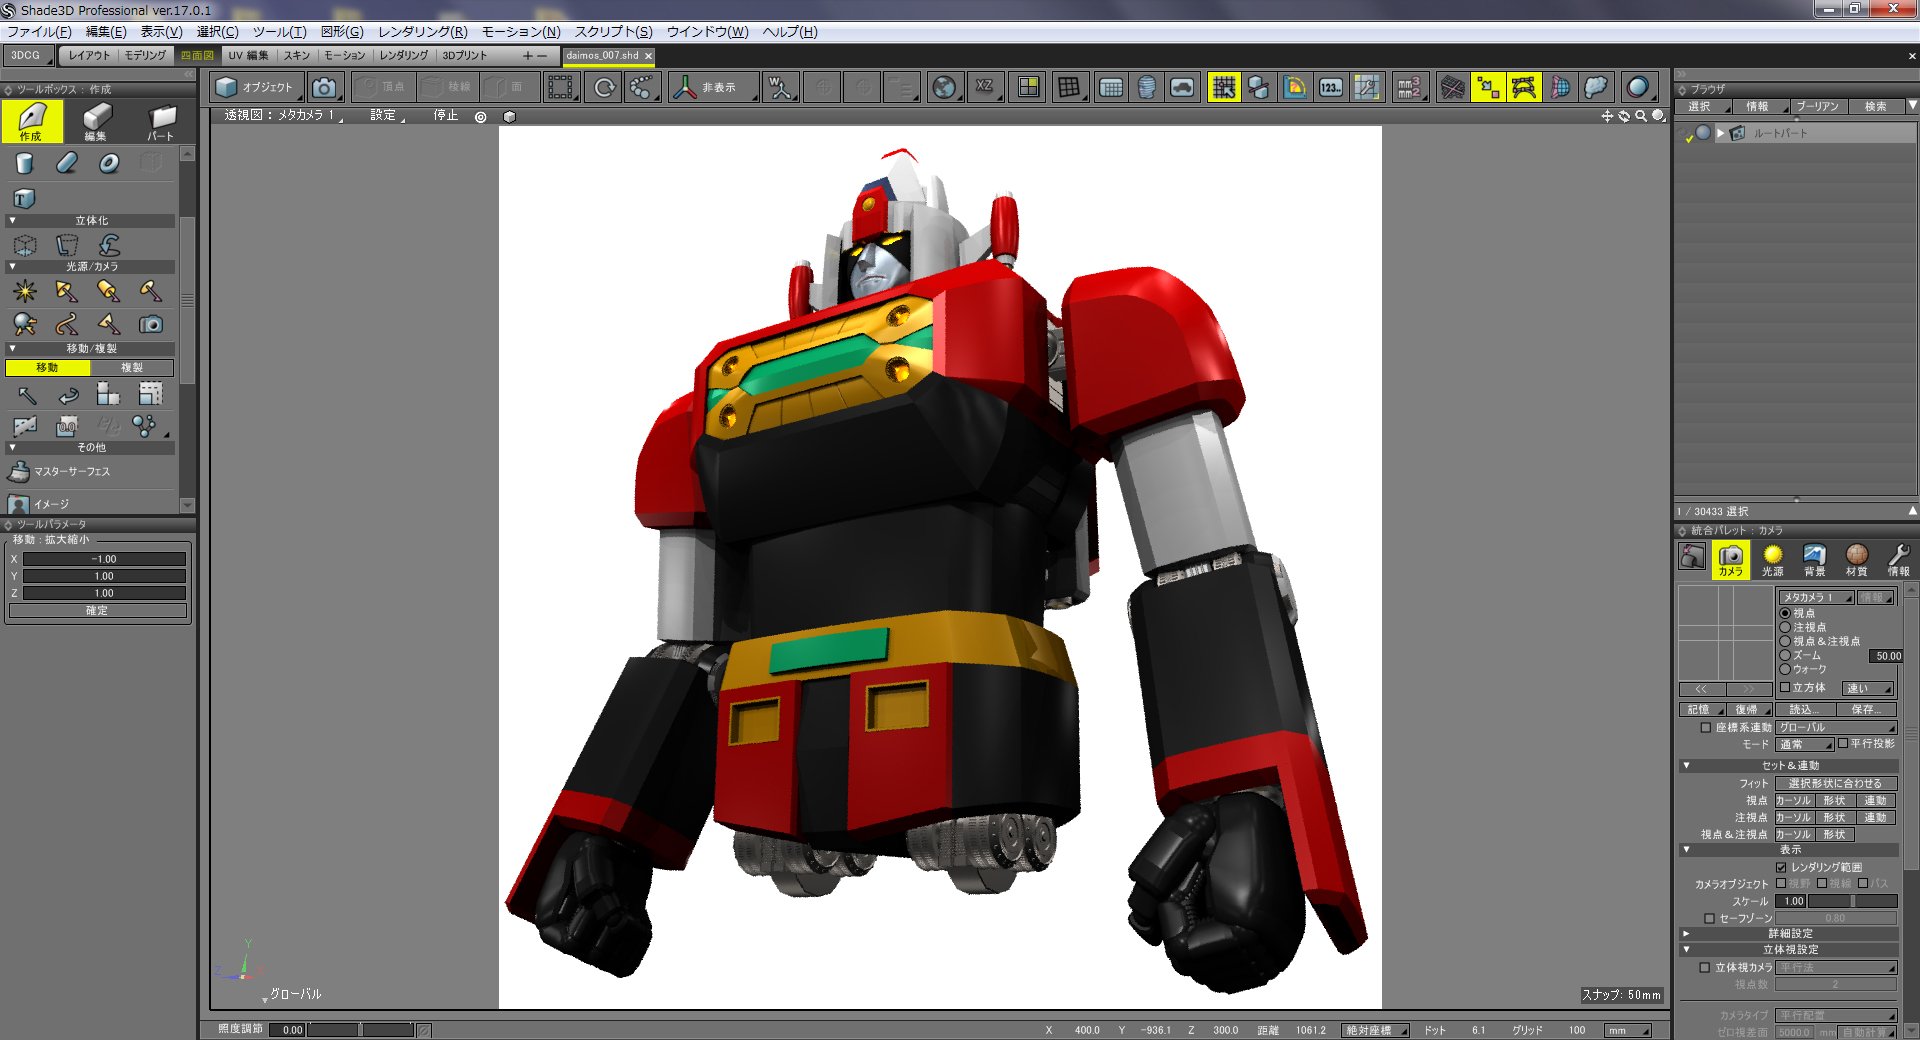Click the yellow grid snap icon
1920x1040 pixels.
pos(1223,87)
